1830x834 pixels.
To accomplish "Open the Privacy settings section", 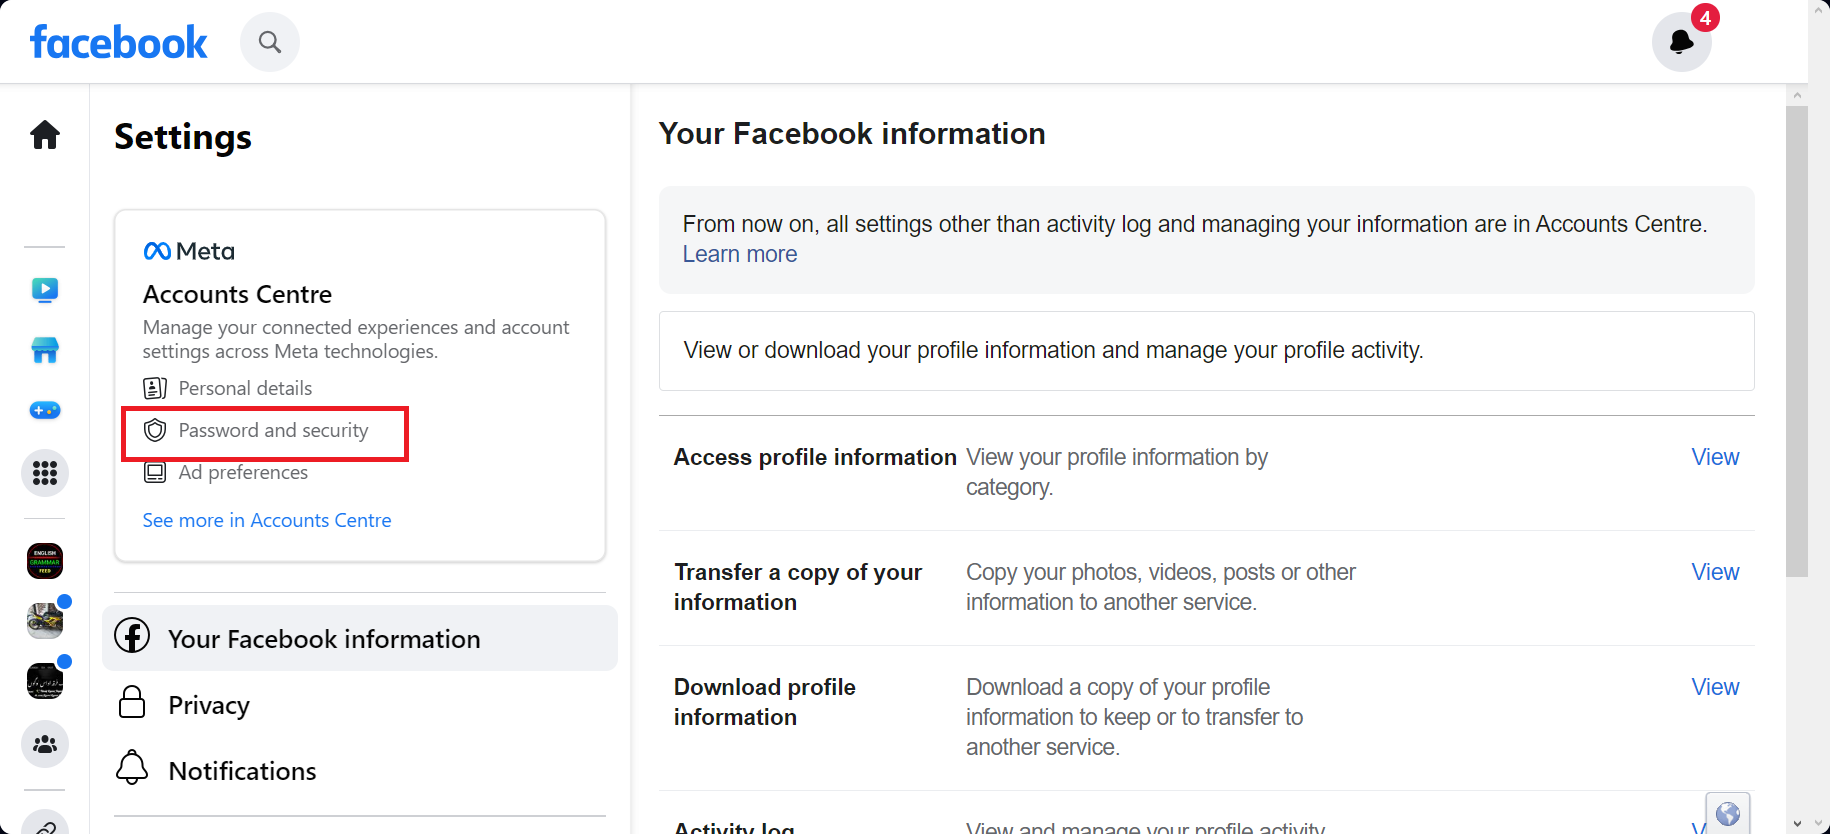I will (209, 705).
